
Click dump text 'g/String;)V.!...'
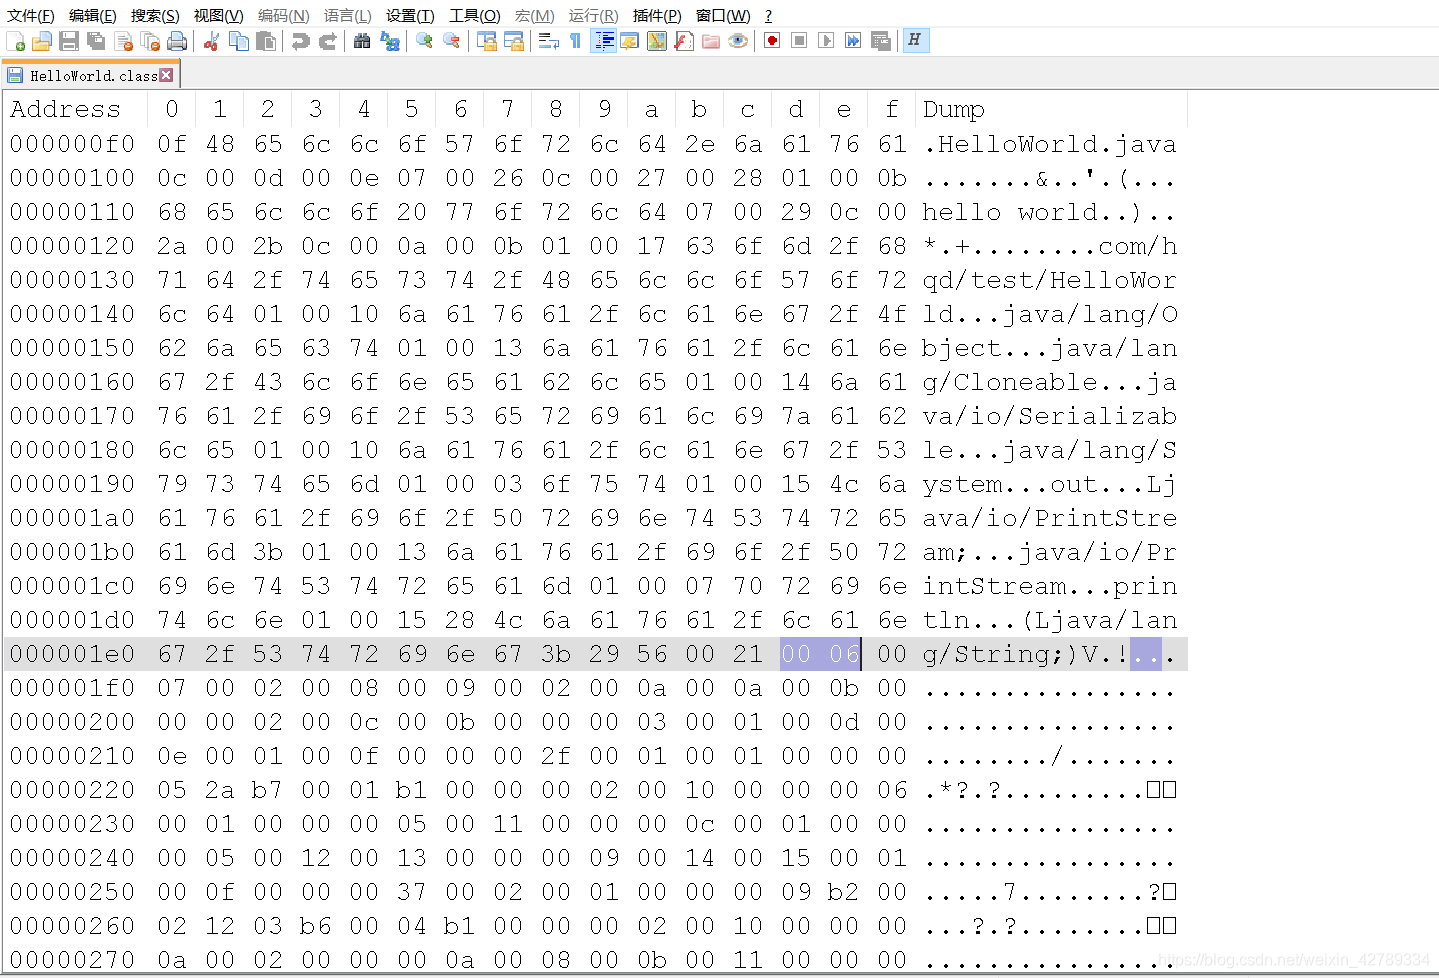1049,654
